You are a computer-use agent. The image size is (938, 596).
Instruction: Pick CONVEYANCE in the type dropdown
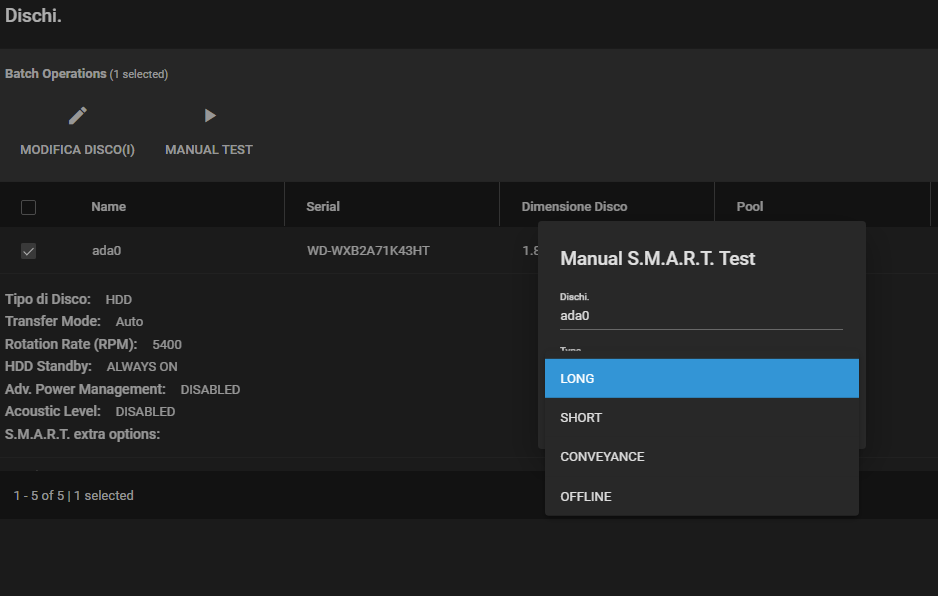tap(701, 457)
